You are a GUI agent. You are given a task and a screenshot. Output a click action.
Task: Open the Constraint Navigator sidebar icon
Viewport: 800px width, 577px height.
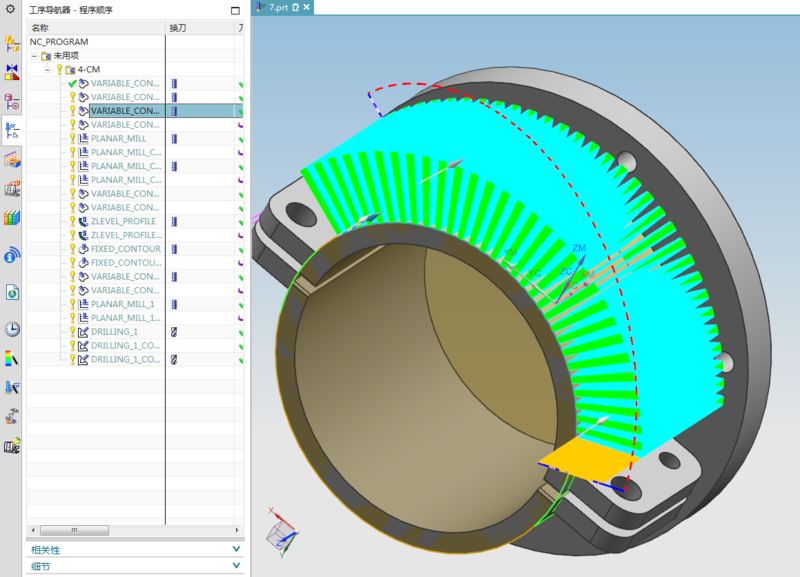click(12, 72)
